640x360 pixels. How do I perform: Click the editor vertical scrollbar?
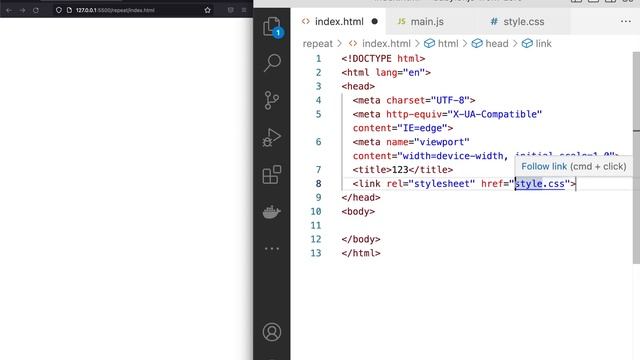tap(636, 157)
